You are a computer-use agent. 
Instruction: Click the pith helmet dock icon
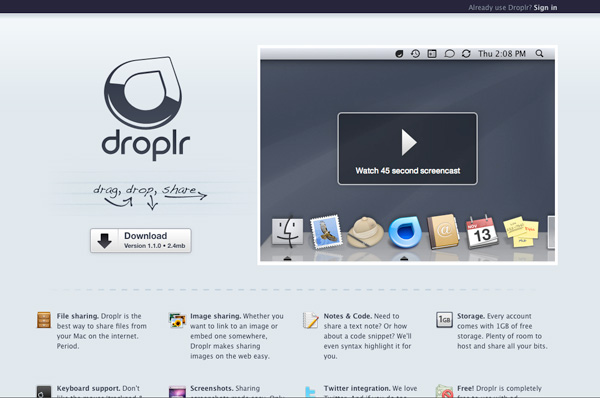click(365, 232)
